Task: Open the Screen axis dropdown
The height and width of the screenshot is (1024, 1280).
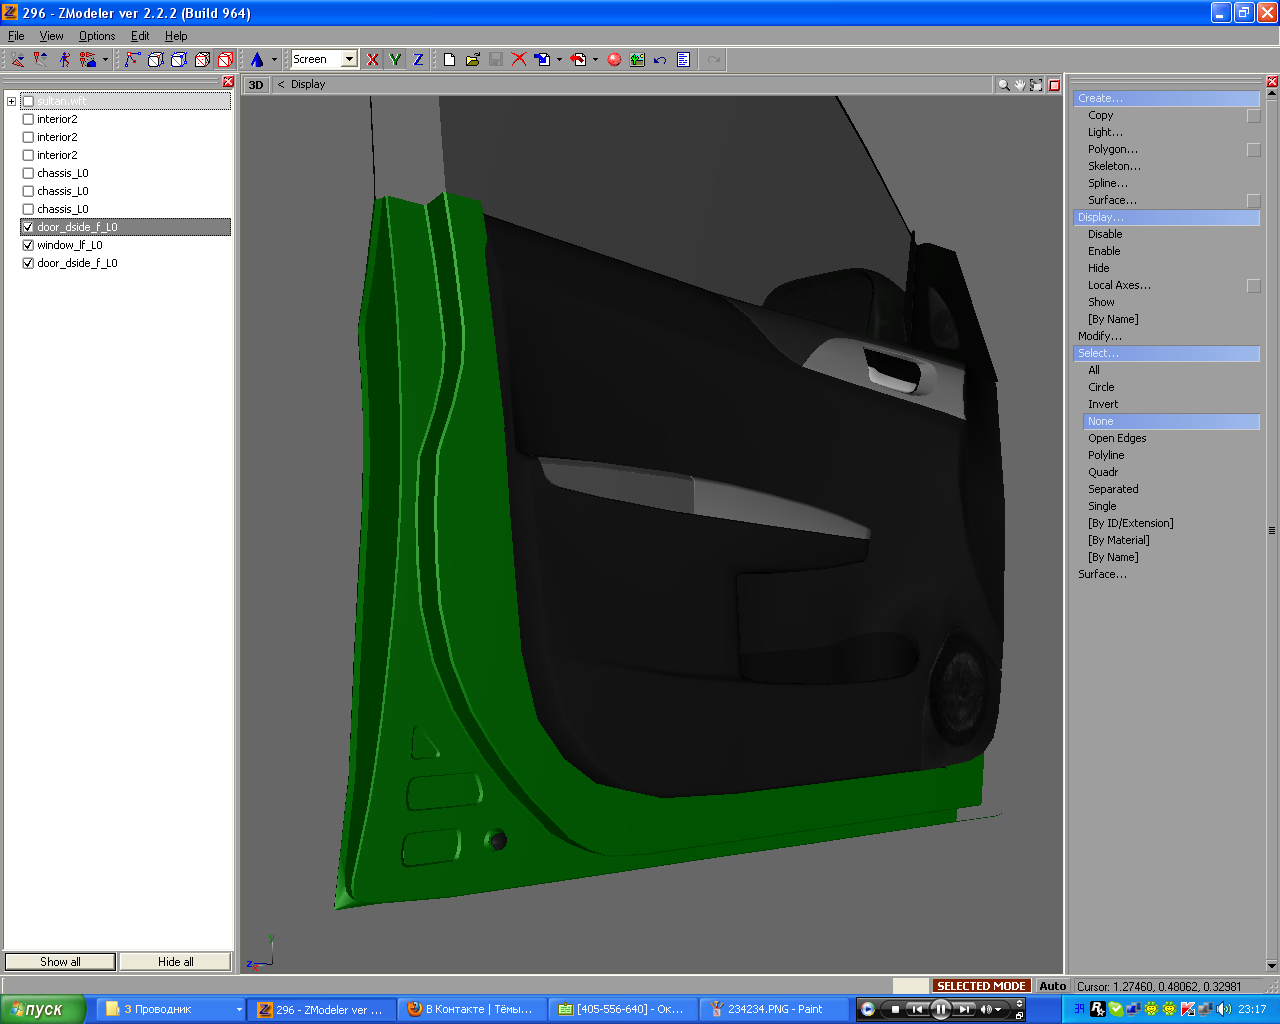Action: (x=349, y=60)
